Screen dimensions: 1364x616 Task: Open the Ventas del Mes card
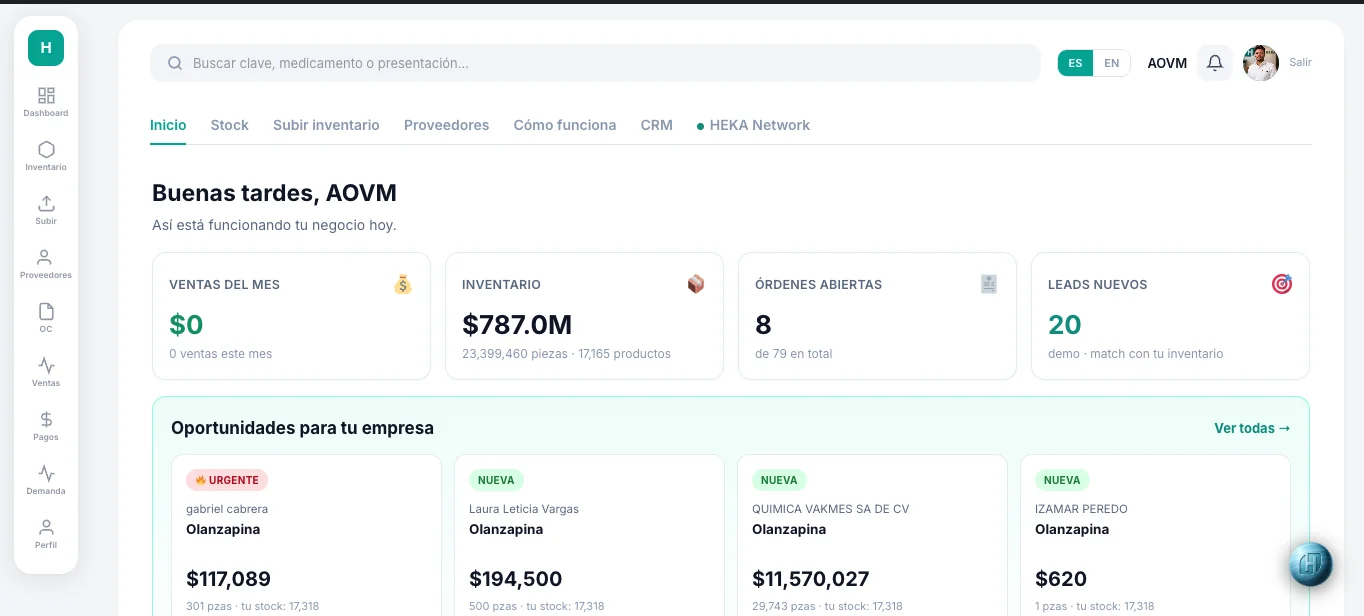[291, 316]
